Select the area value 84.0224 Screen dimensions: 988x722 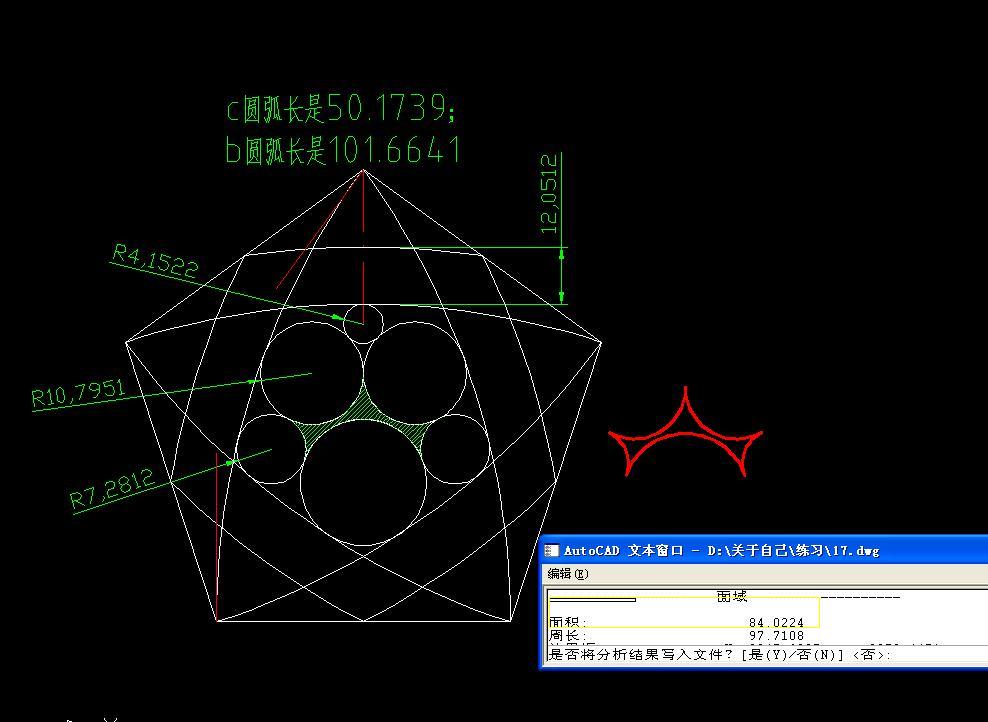776,622
